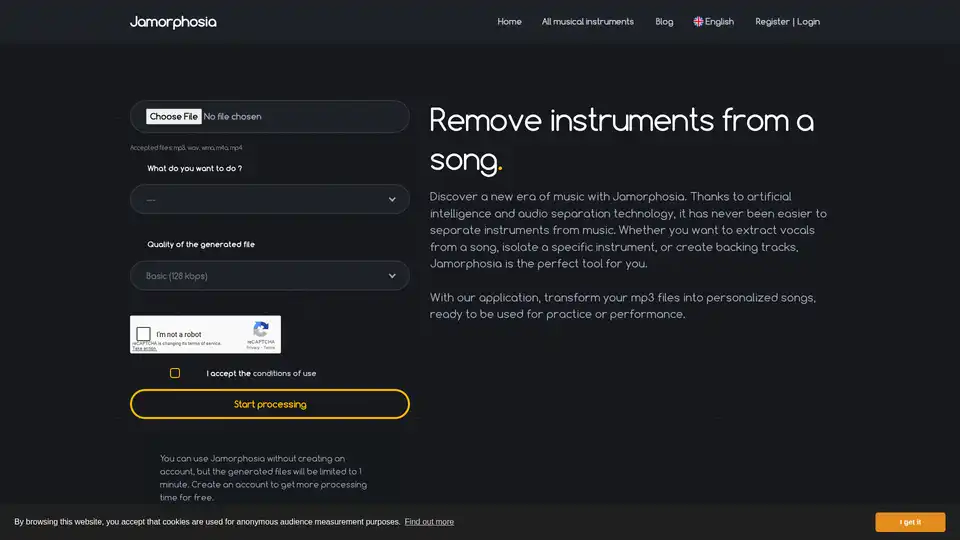Open the English language selector

pyautogui.click(x=719, y=21)
